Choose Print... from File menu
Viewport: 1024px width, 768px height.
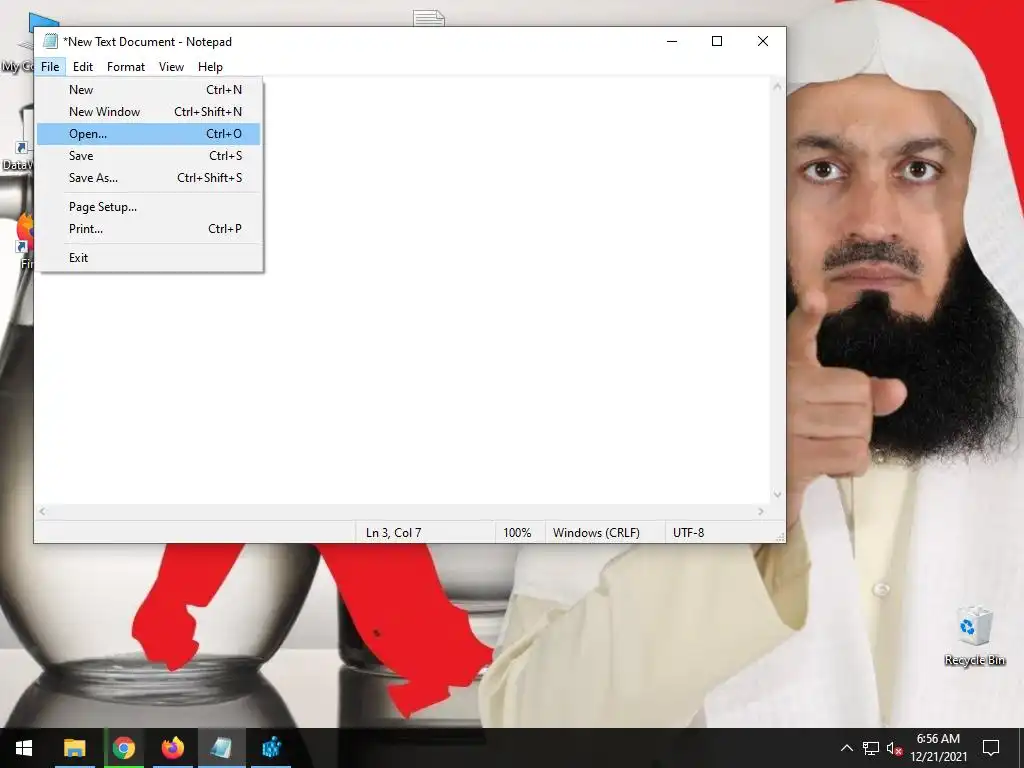(x=149, y=229)
